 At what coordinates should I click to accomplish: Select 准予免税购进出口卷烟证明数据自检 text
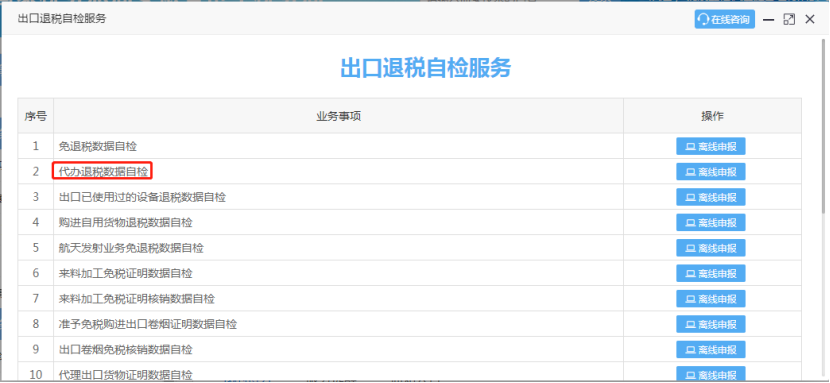148,324
